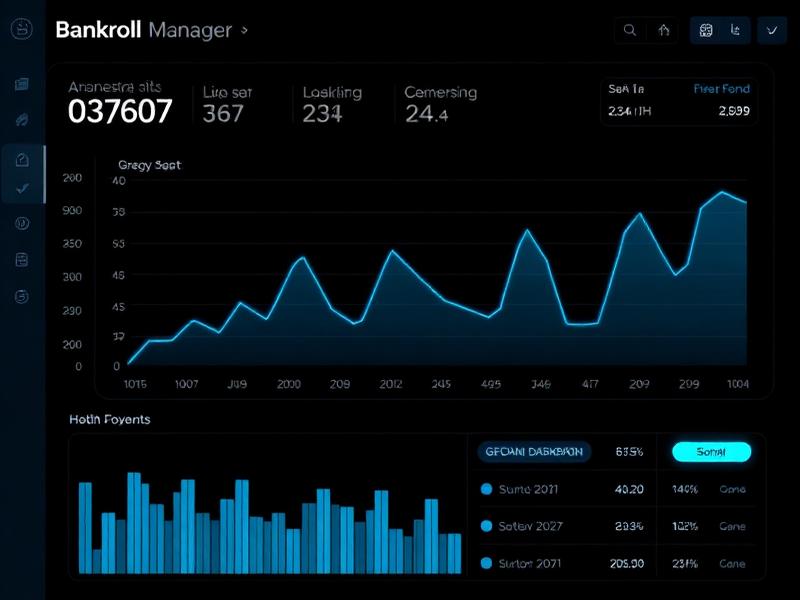Click the 367 stat value

coord(223,113)
